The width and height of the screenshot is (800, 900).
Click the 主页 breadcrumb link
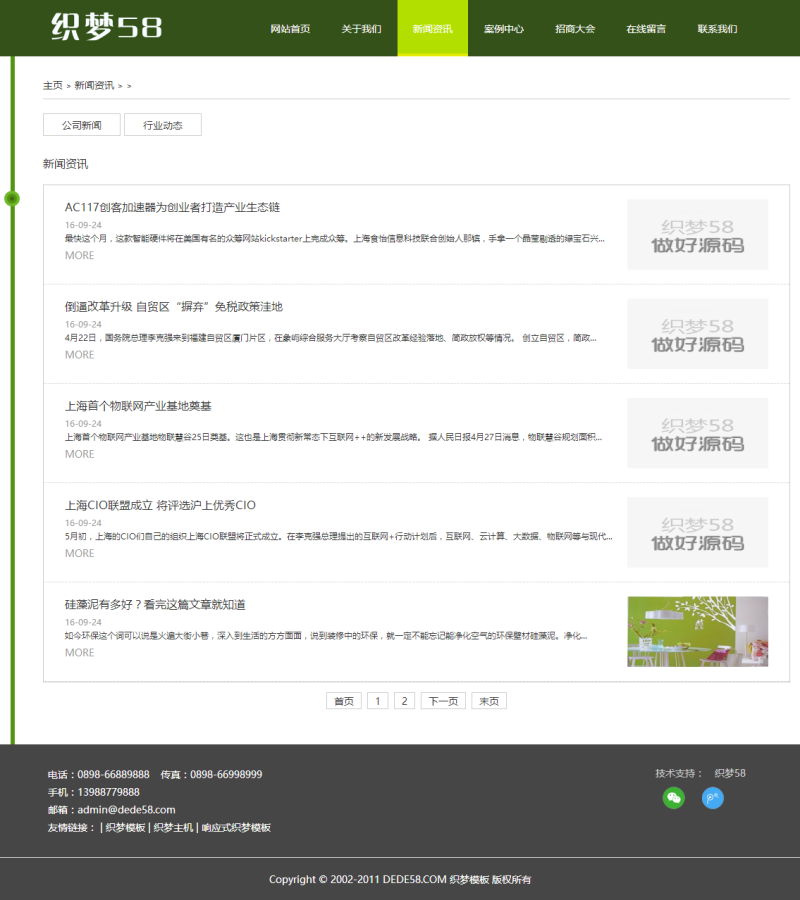[x=53, y=86]
